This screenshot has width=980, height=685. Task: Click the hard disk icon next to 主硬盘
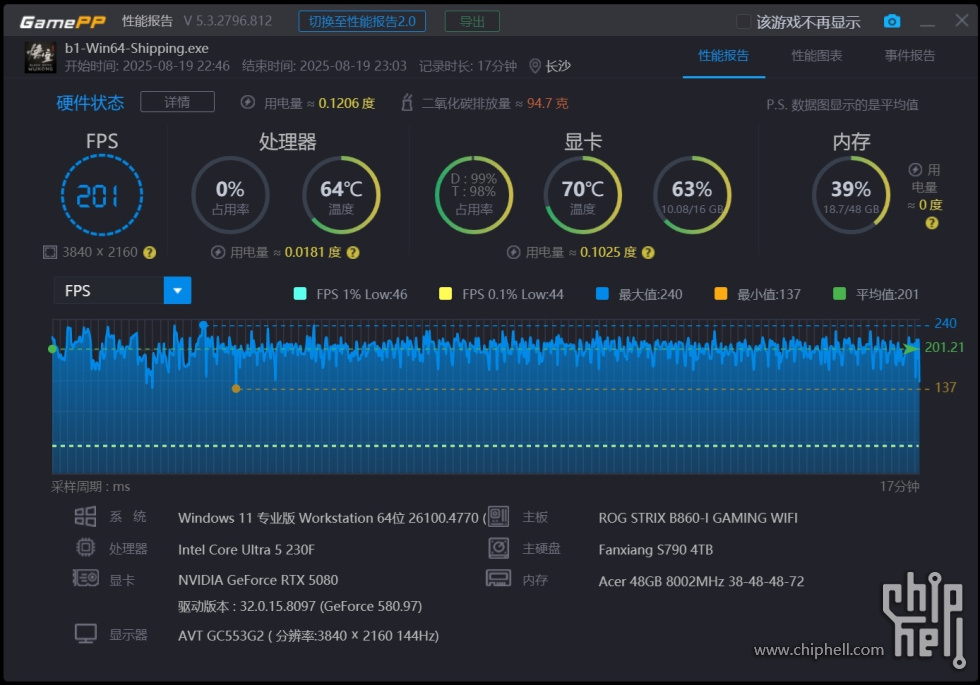pos(498,548)
